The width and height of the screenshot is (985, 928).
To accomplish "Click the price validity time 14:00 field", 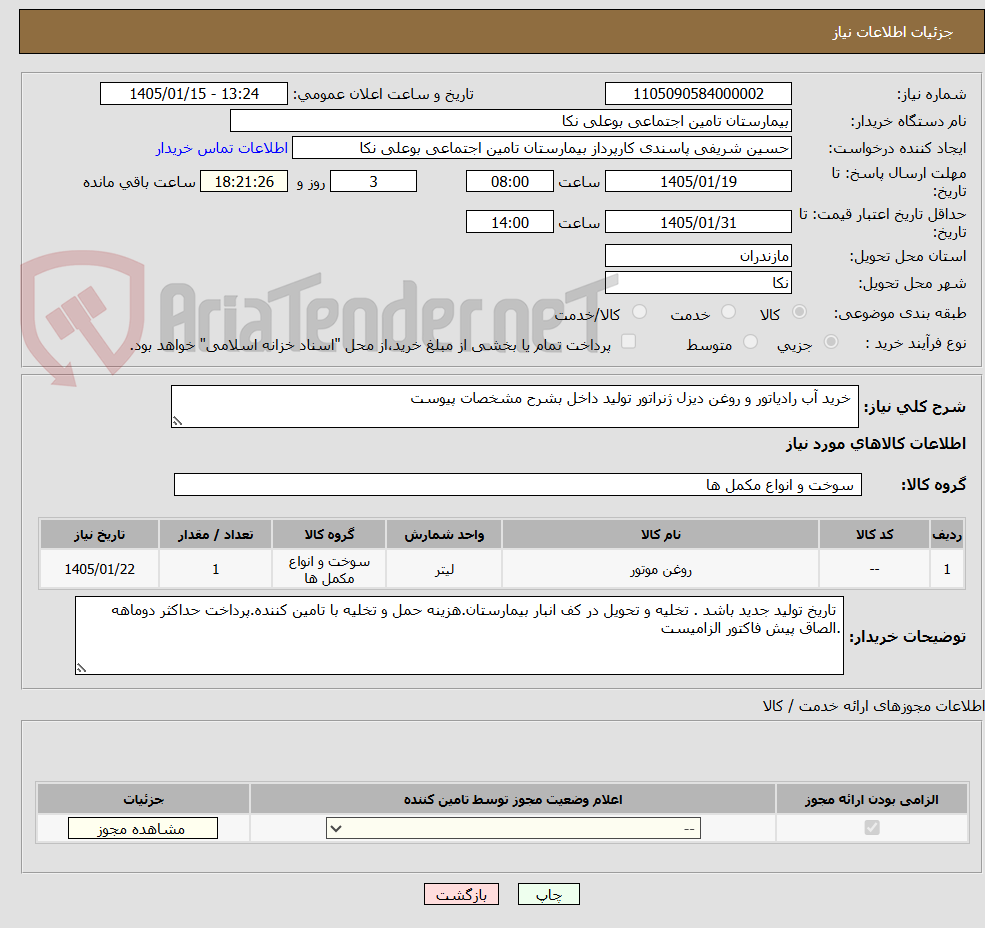I will (x=509, y=222).
